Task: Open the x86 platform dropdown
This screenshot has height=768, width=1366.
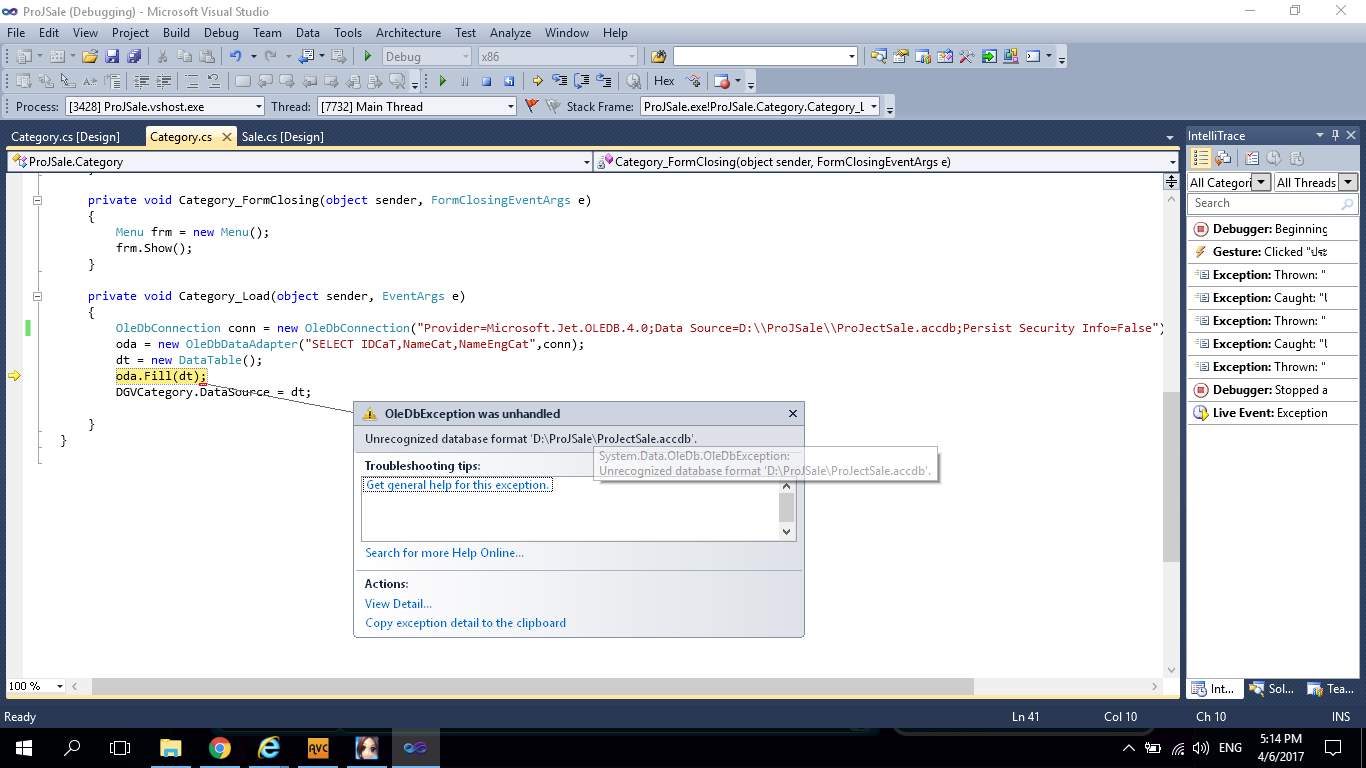Action: [x=631, y=56]
